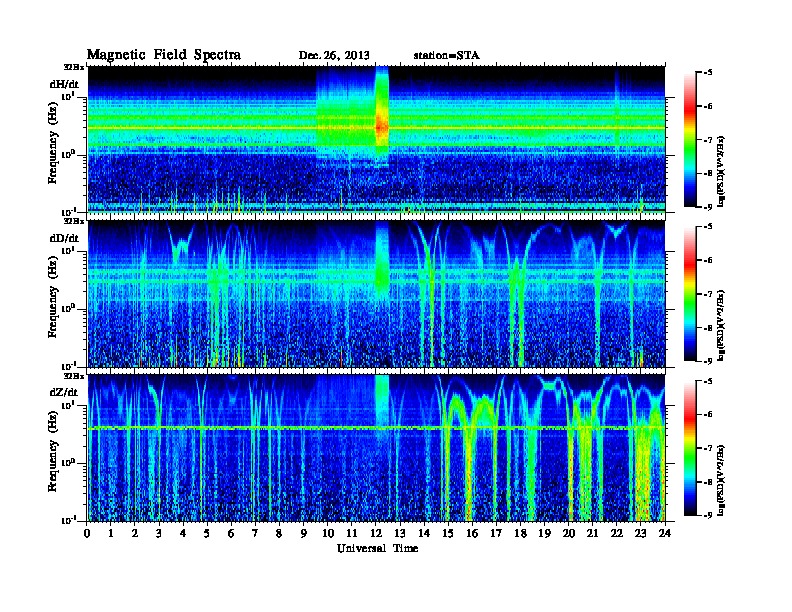
Task: Click hour tick "17" on the time axis
Action: click(x=496, y=533)
